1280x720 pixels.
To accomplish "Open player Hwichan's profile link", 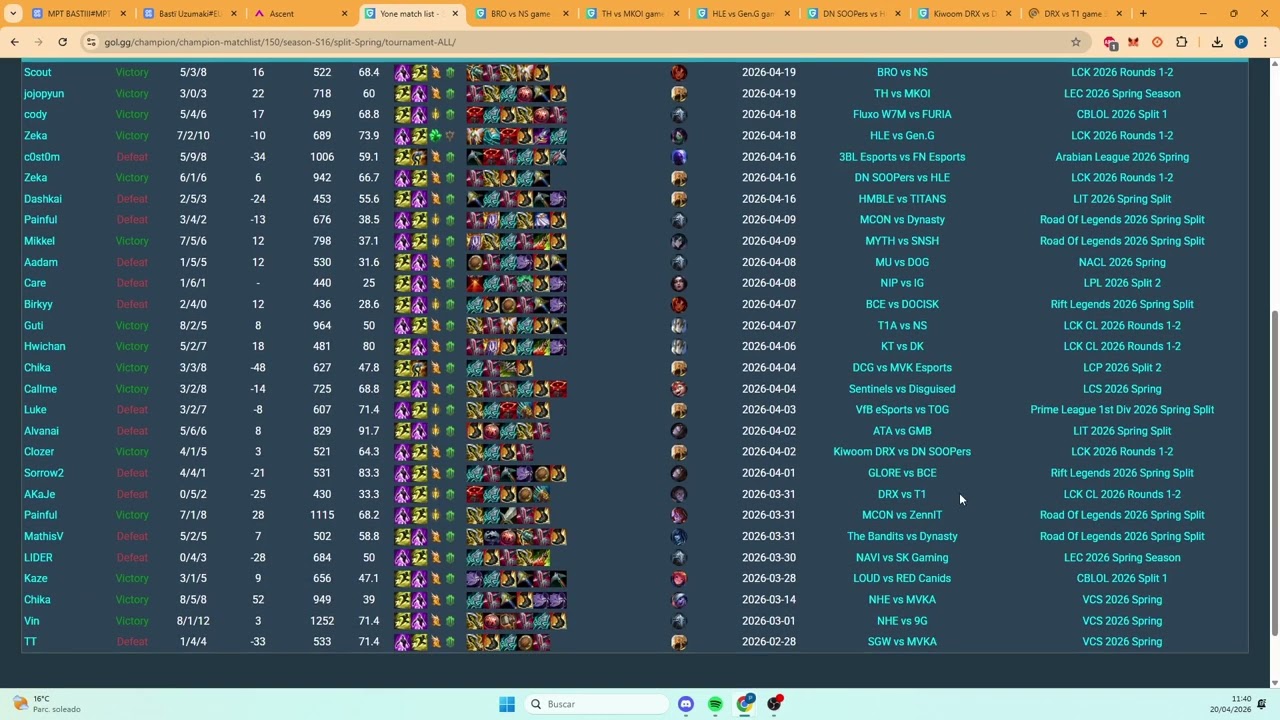I will coord(44,346).
